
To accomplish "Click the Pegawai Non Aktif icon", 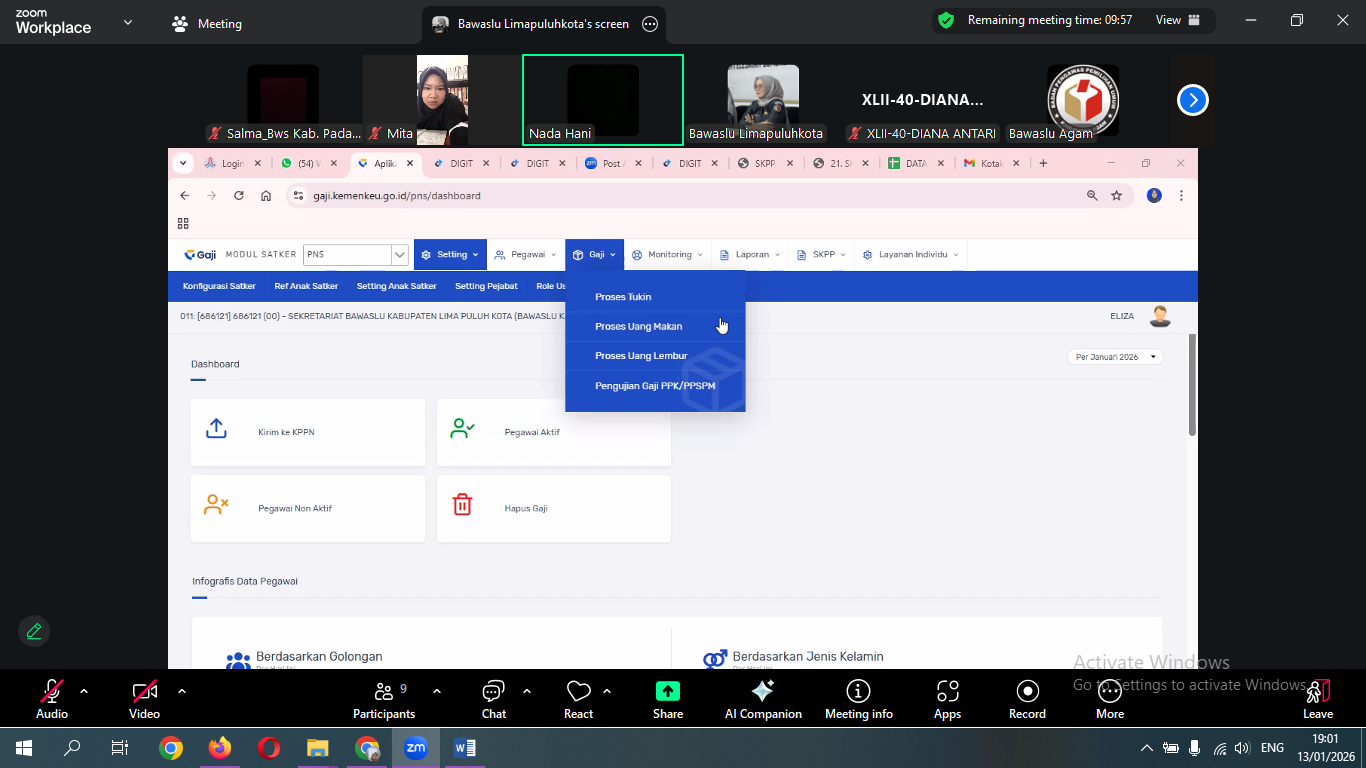I will pos(216,505).
